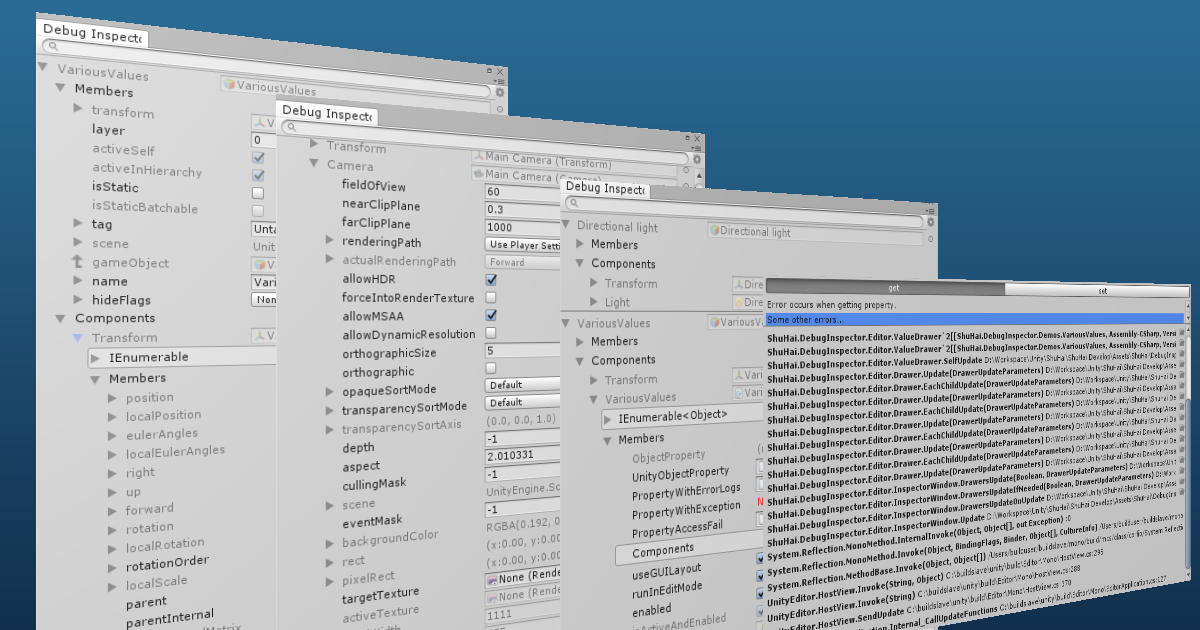Click the camera icon in Main Camera object field

coord(479,174)
